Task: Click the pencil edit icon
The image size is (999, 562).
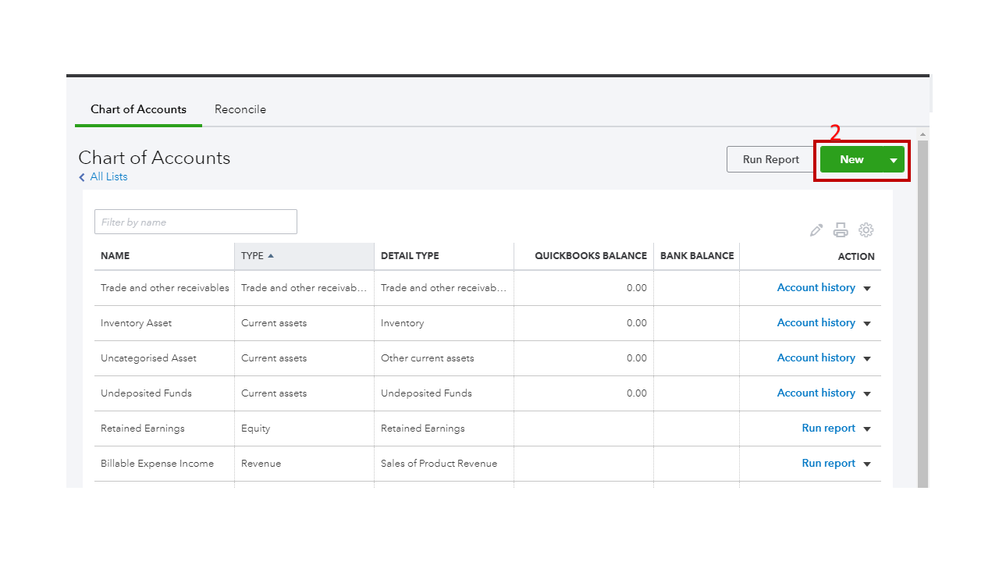Action: (x=816, y=230)
